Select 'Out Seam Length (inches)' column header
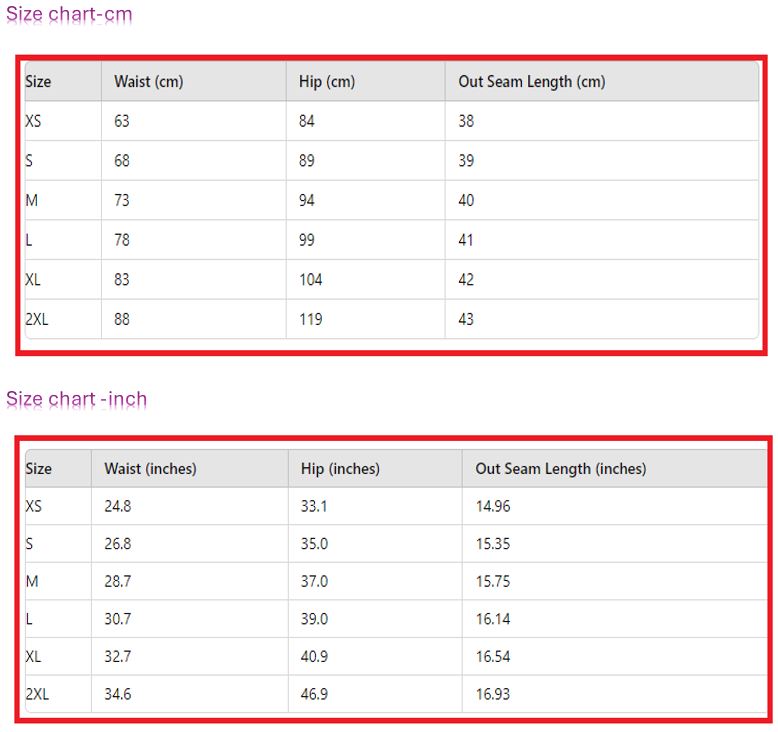Viewport: 778px width, 732px height. (x=560, y=468)
